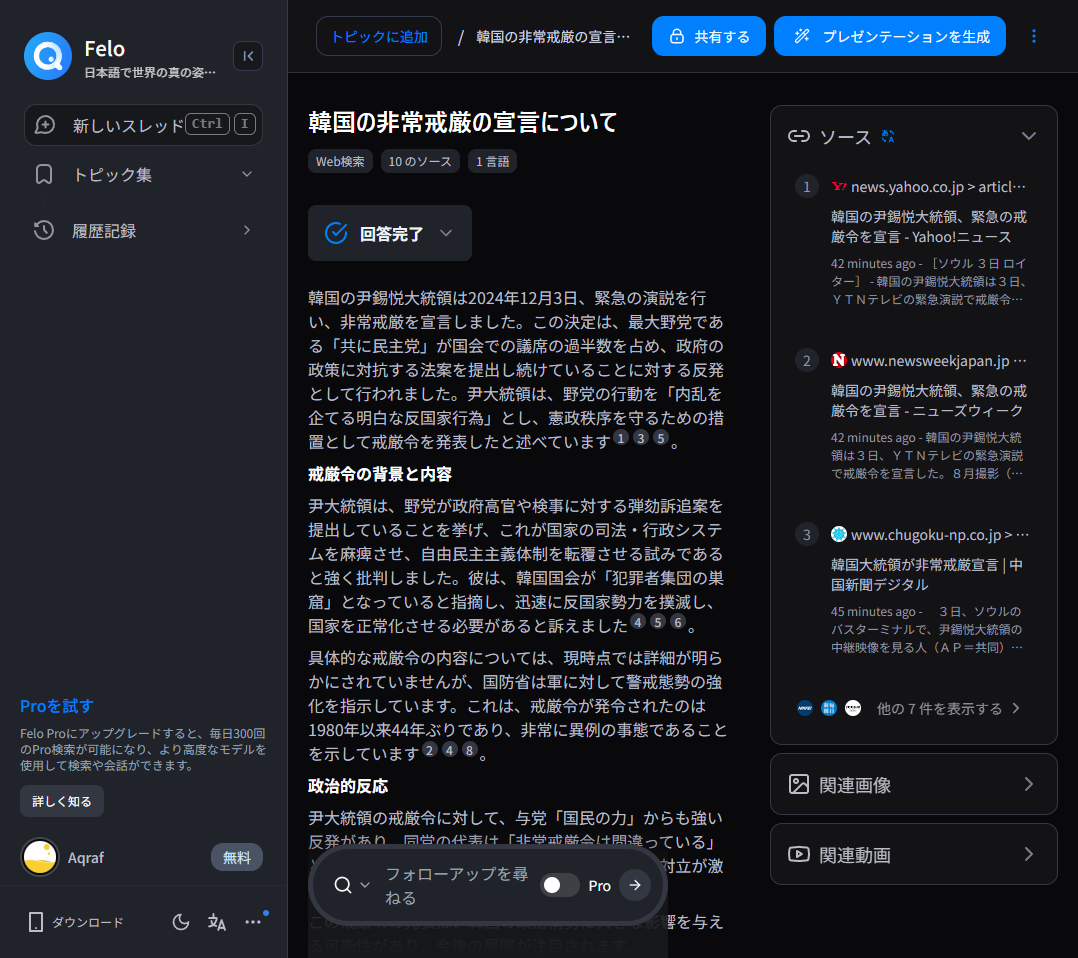Open the 関連画像 panel
Image resolution: width=1078 pixels, height=958 pixels.
pyautogui.click(x=913, y=784)
